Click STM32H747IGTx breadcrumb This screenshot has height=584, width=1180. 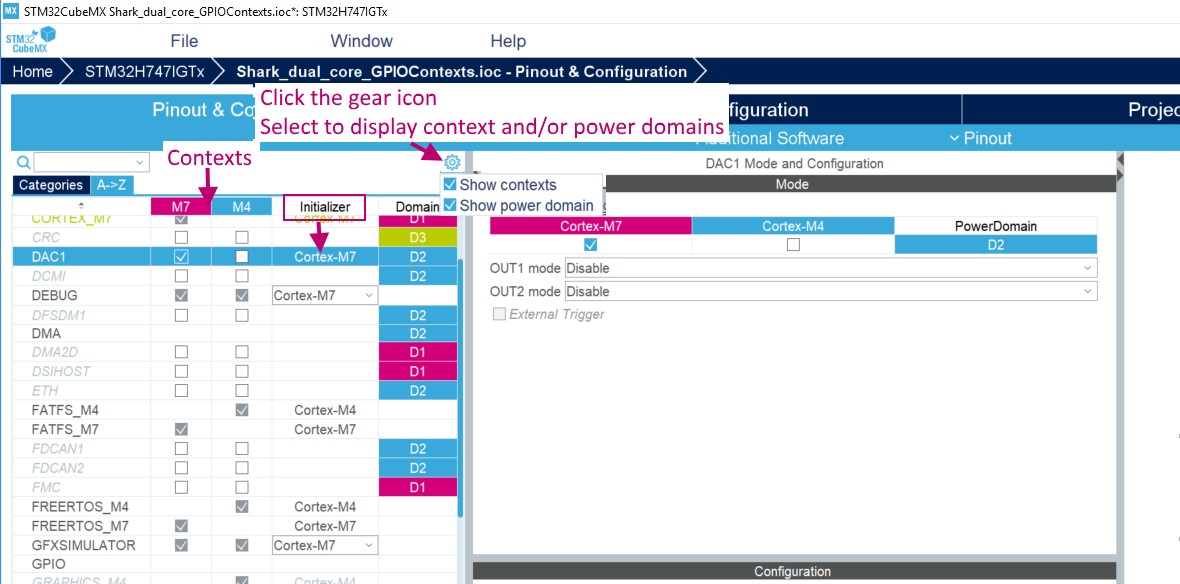tap(144, 72)
